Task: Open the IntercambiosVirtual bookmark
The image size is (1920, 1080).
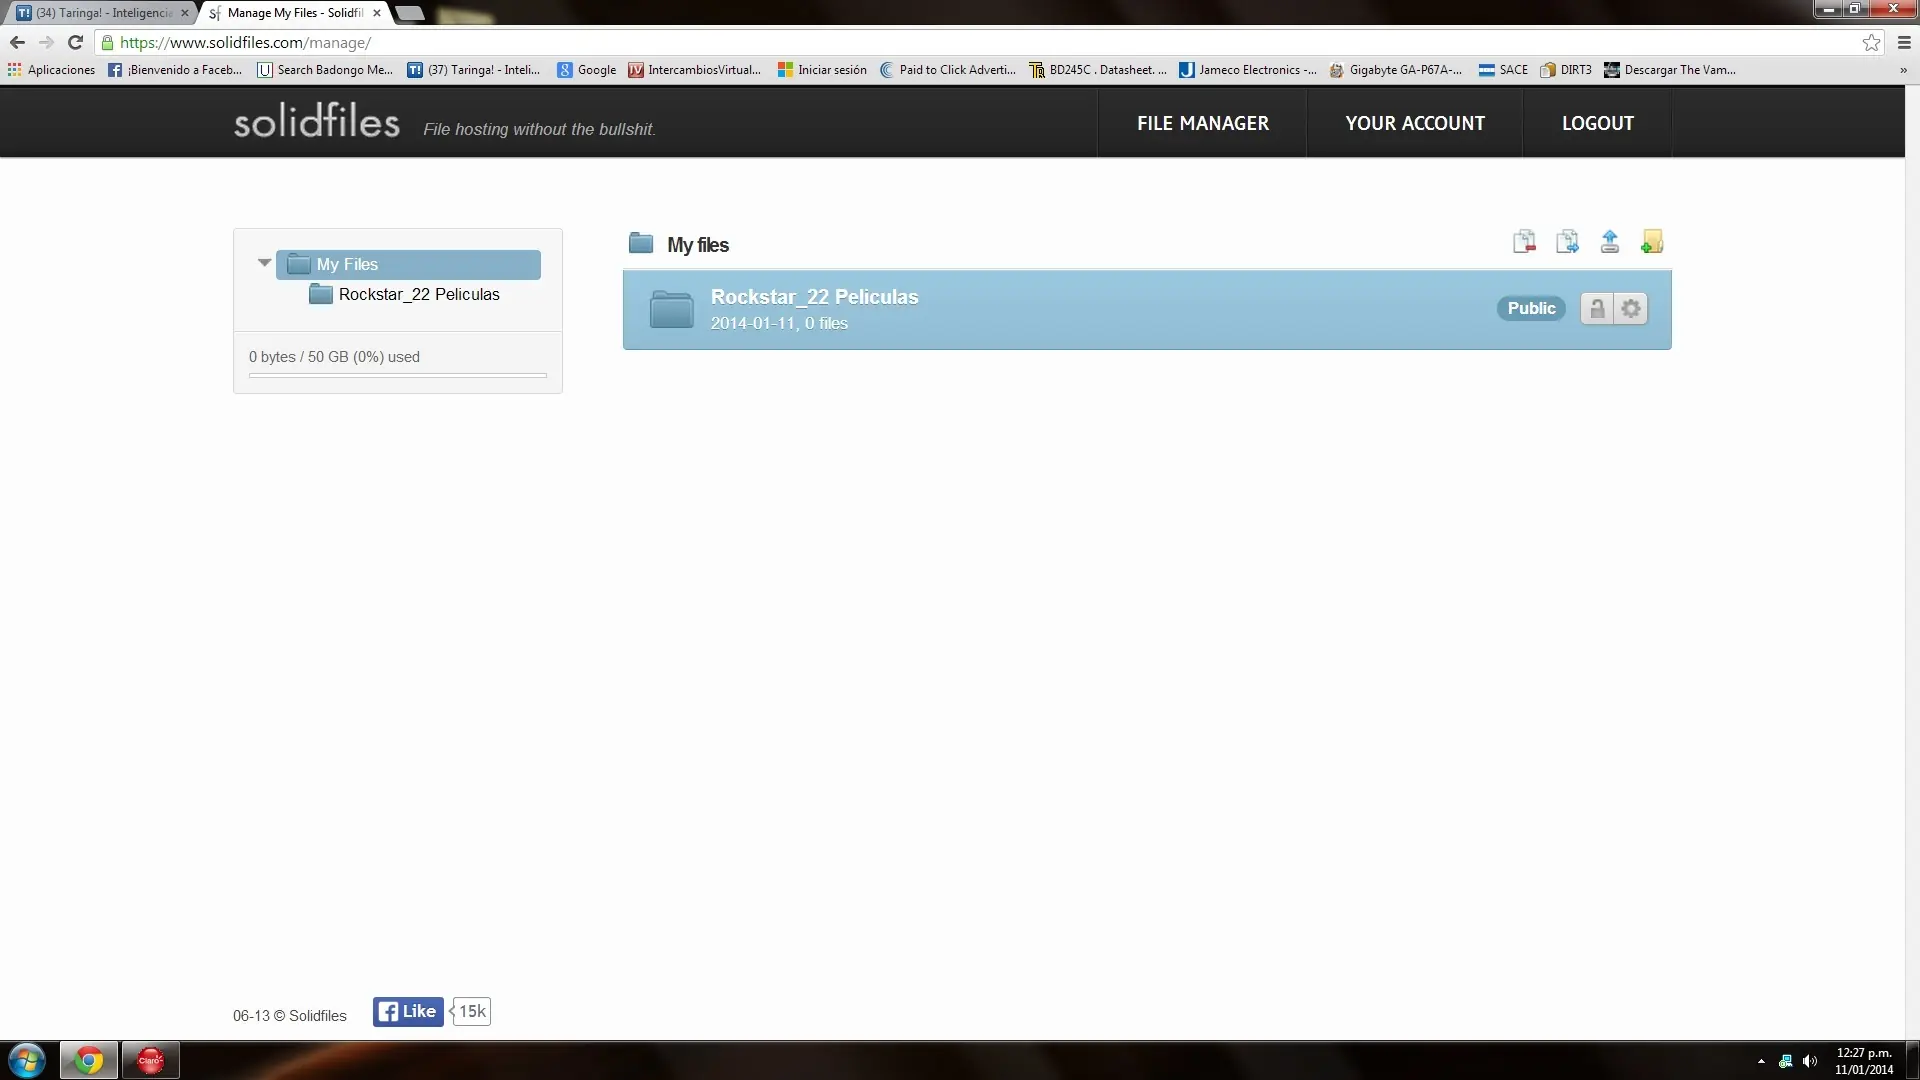Action: tap(694, 70)
